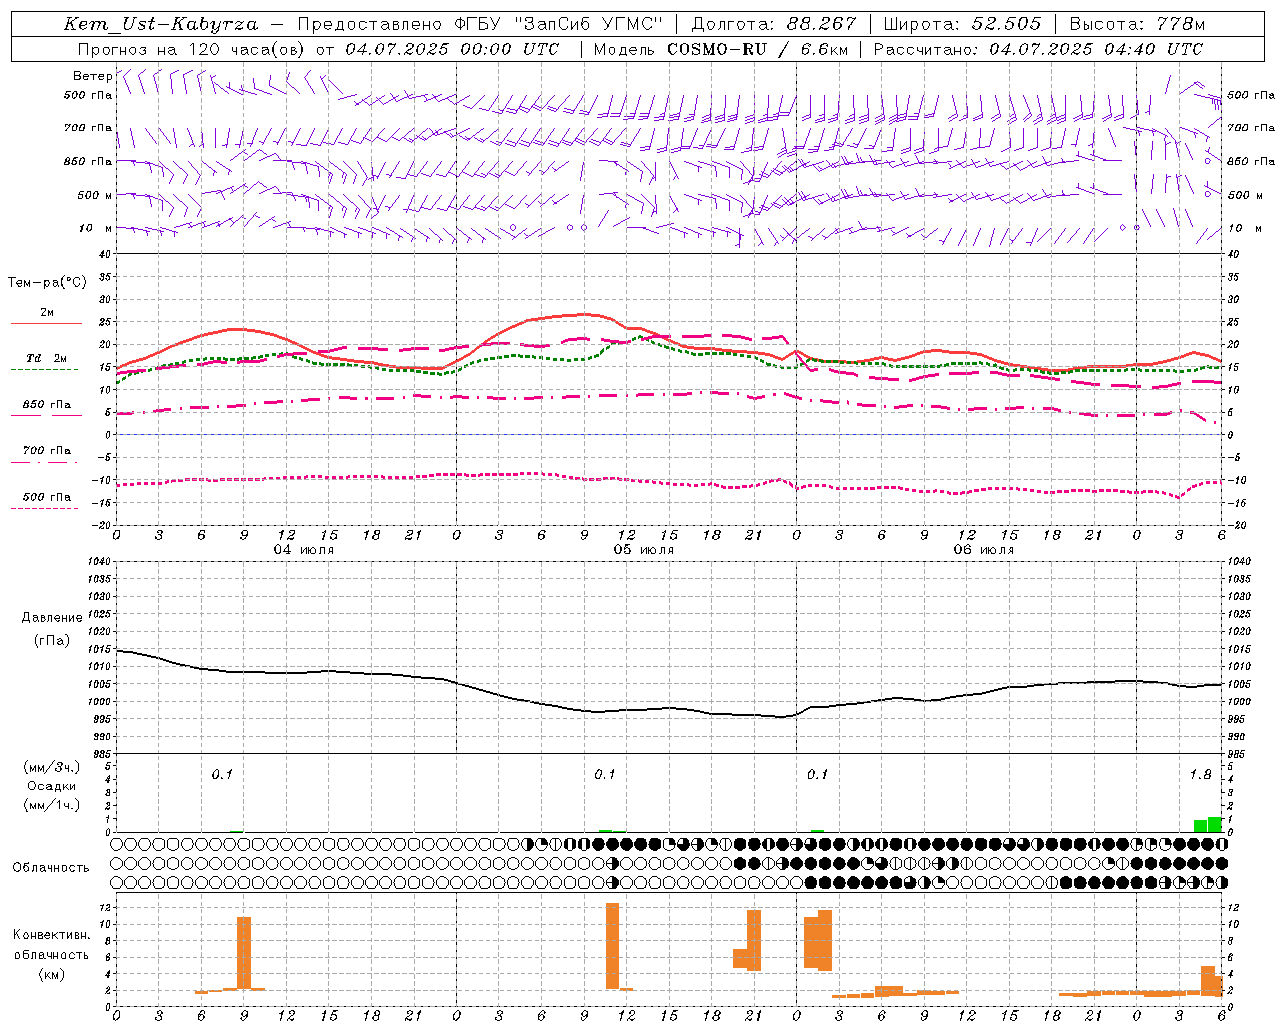Select the model name COSMO-RU / 6.6км
The image size is (1280, 1024).
pyautogui.click(x=757, y=49)
